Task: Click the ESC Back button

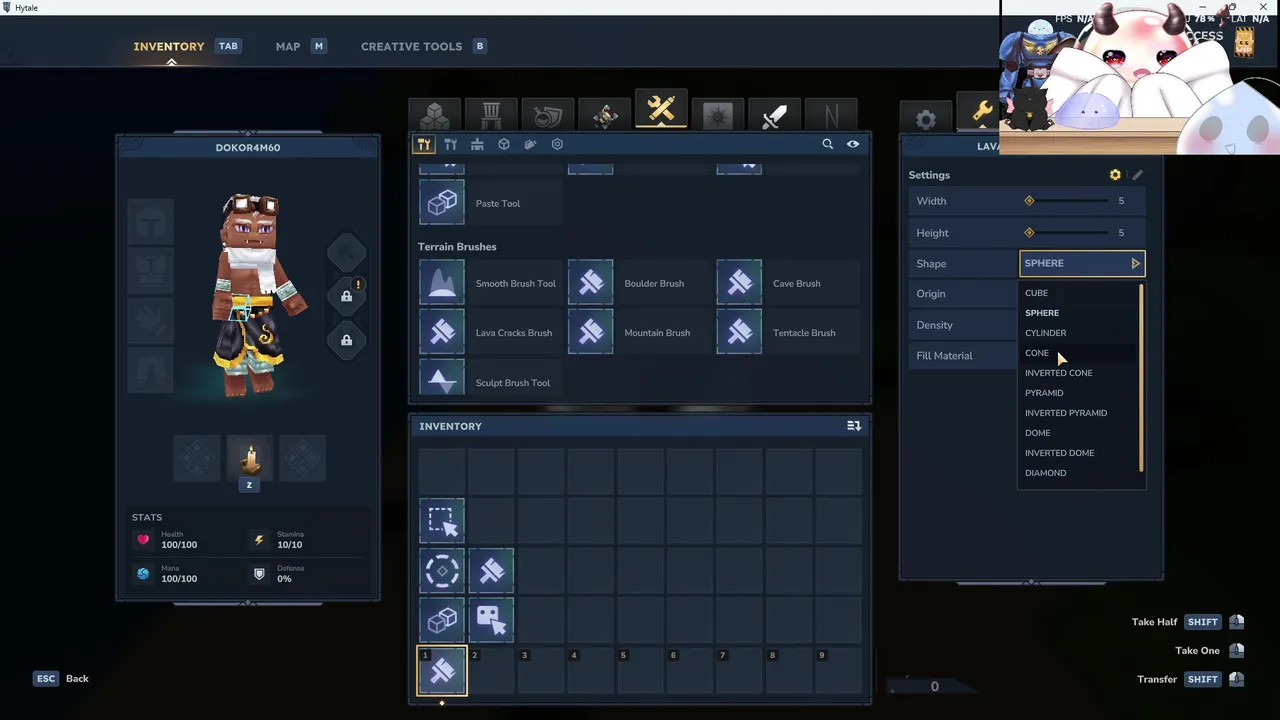Action: 62,678
